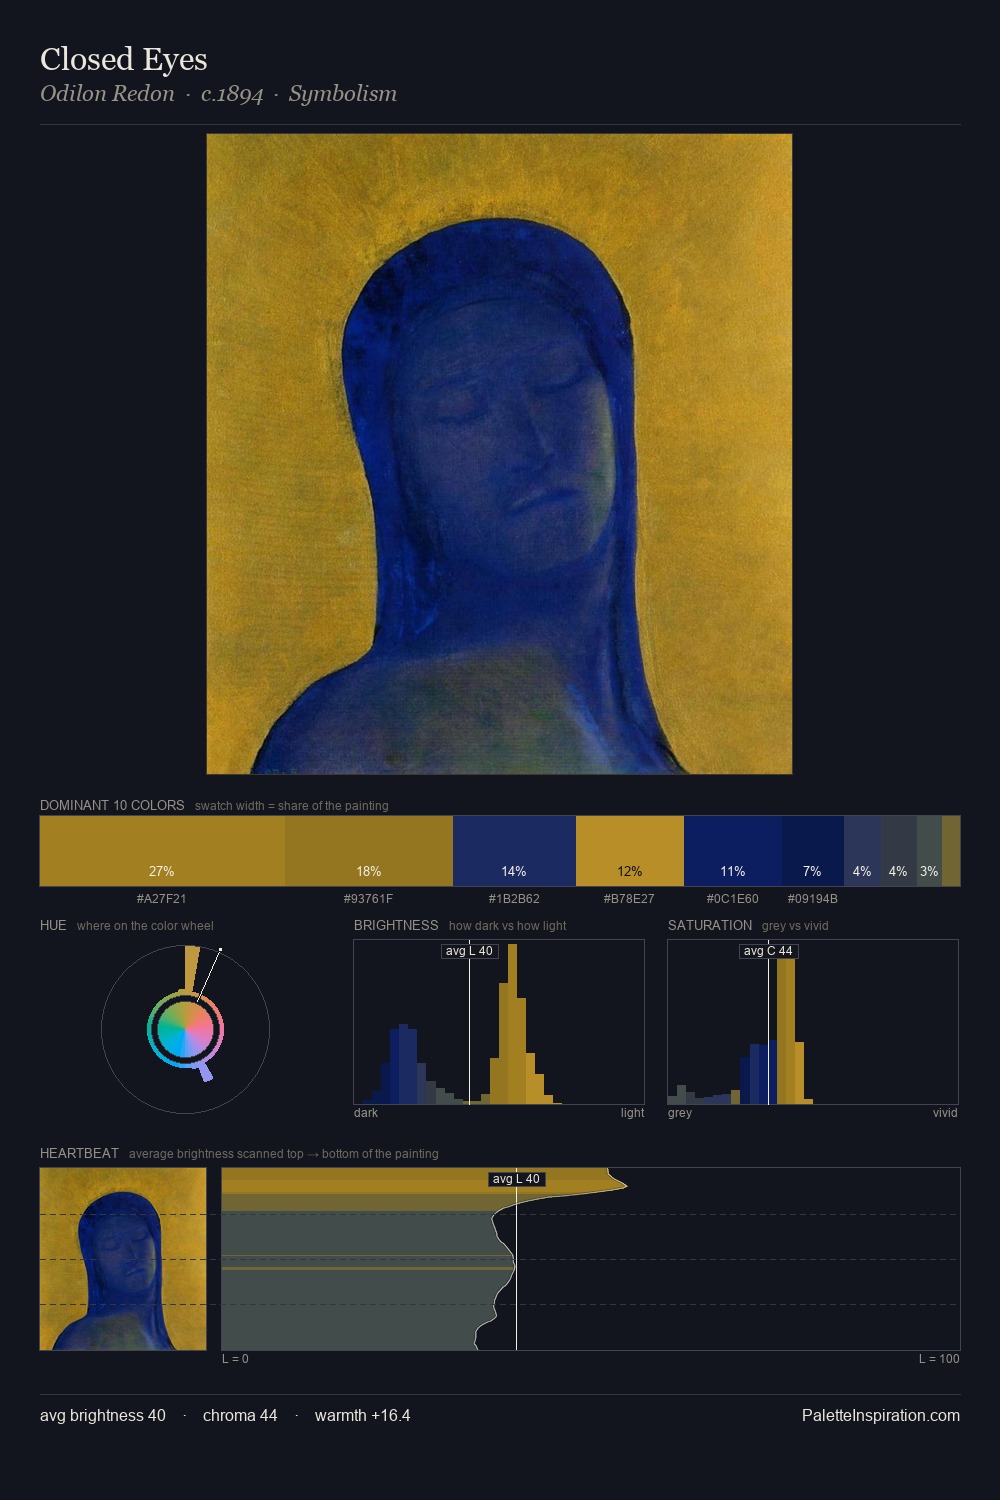Click the 'HEARTBEAT' section heading
Viewport: 1000px width, 1500px height.
[79, 1153]
